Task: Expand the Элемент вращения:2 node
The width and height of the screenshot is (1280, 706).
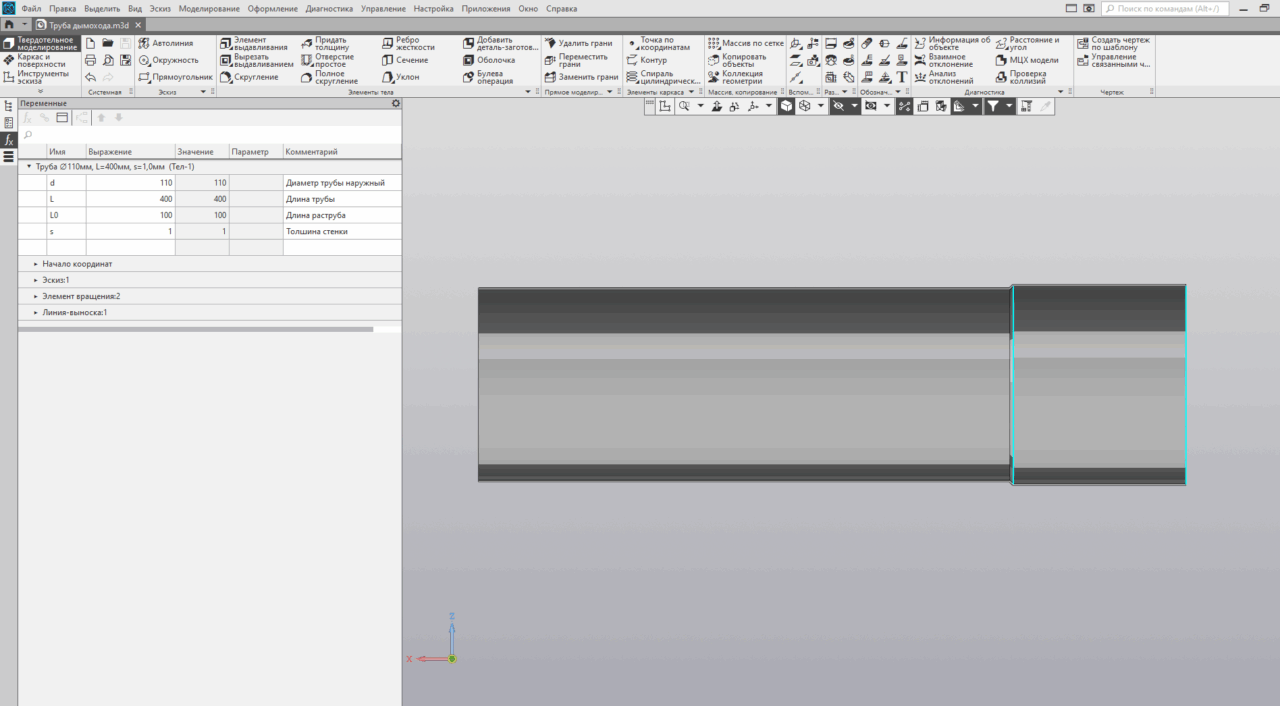Action: click(x=35, y=296)
